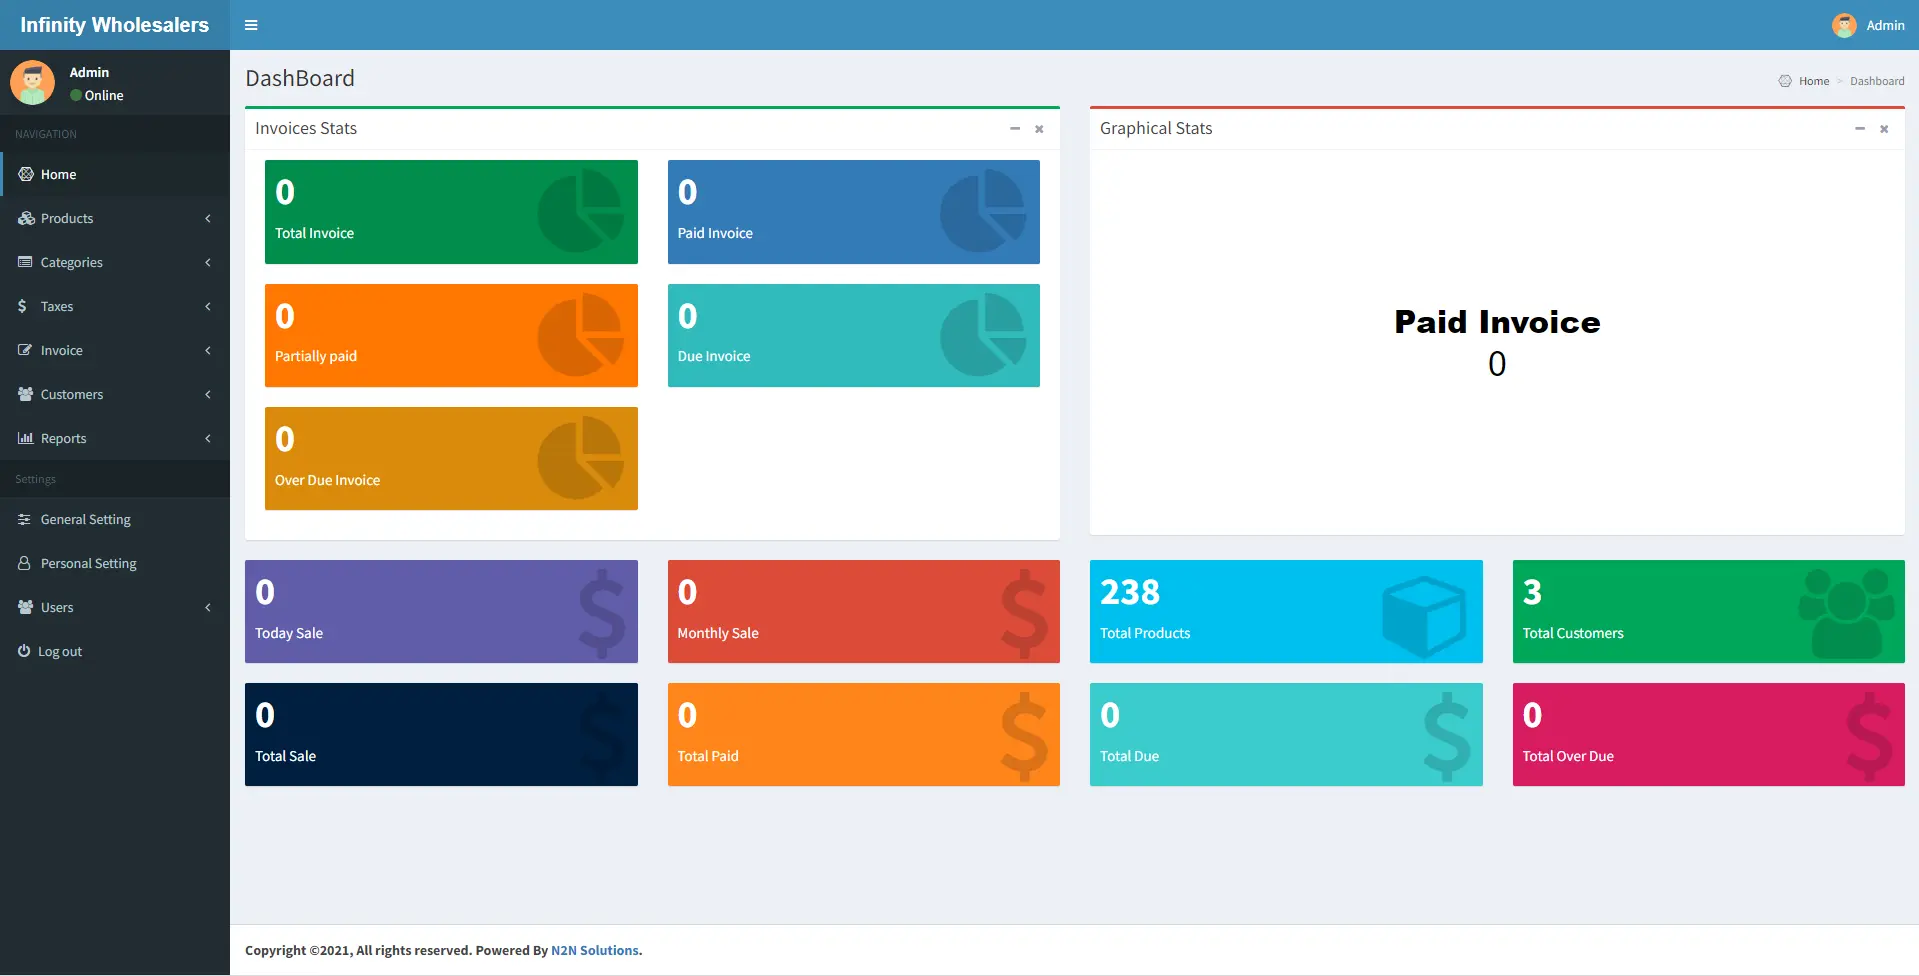This screenshot has height=976, width=1919.
Task: Click the Personal Setting lock icon
Action: pyautogui.click(x=24, y=563)
